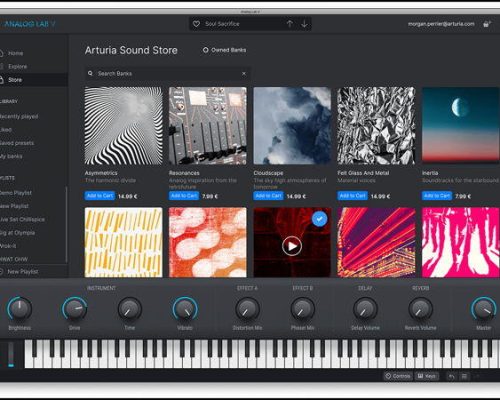Like the Soul Sacrifice preset with the heart icon
The height and width of the screenshot is (400, 500).
tap(196, 24)
